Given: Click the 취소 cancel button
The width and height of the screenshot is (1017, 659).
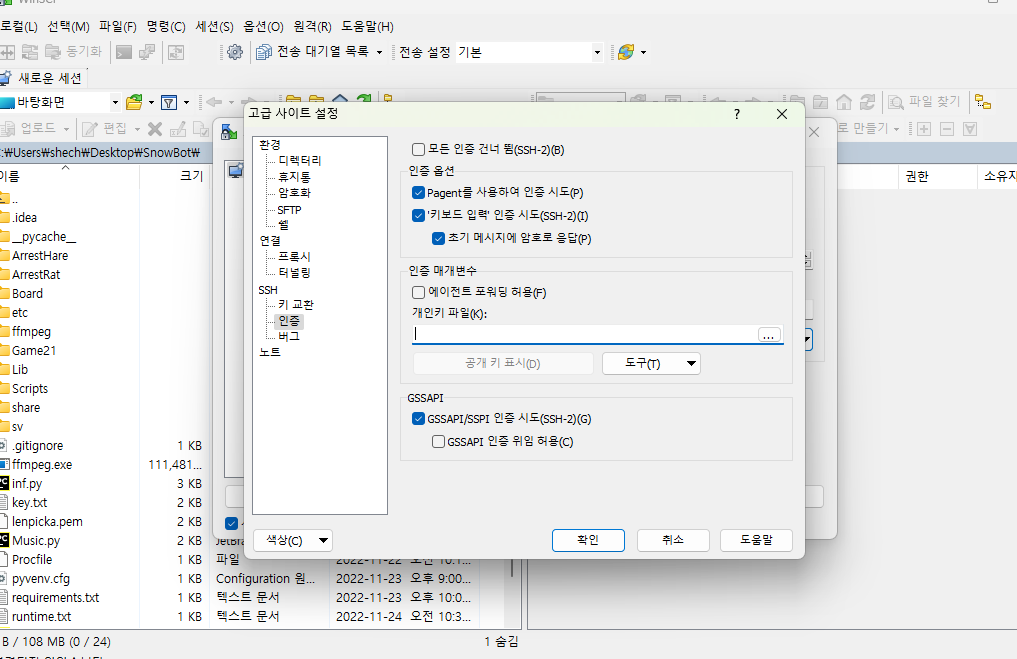Looking at the screenshot, I should [x=673, y=540].
